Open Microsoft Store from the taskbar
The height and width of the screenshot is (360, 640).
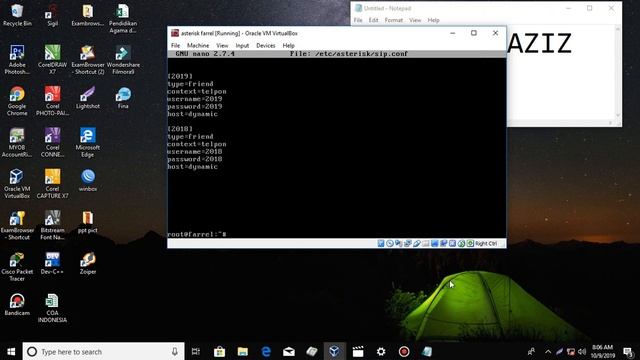pyautogui.click(x=219, y=351)
